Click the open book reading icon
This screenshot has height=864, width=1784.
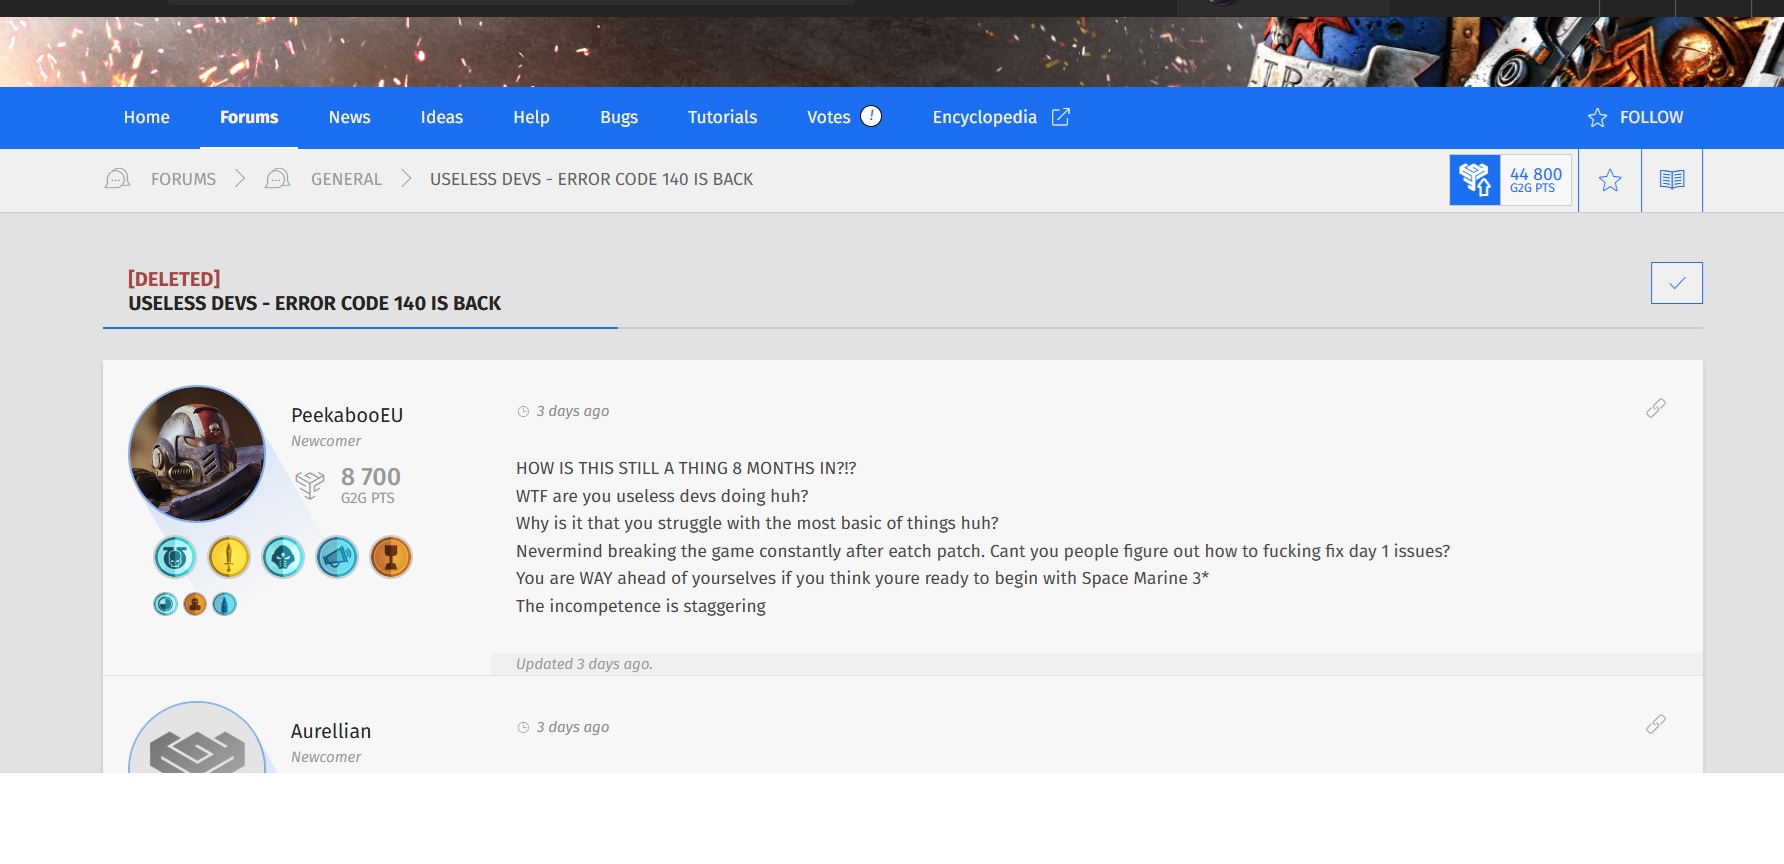pos(1672,180)
